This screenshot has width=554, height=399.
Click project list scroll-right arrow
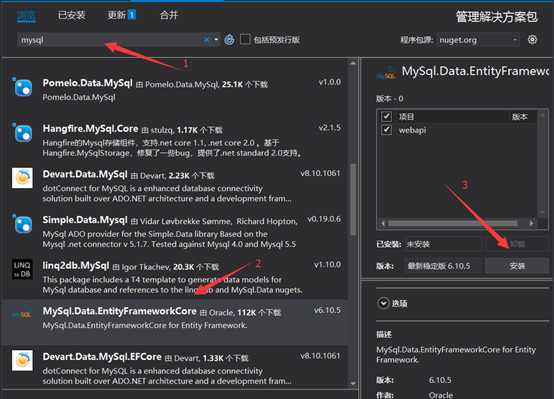531,223
